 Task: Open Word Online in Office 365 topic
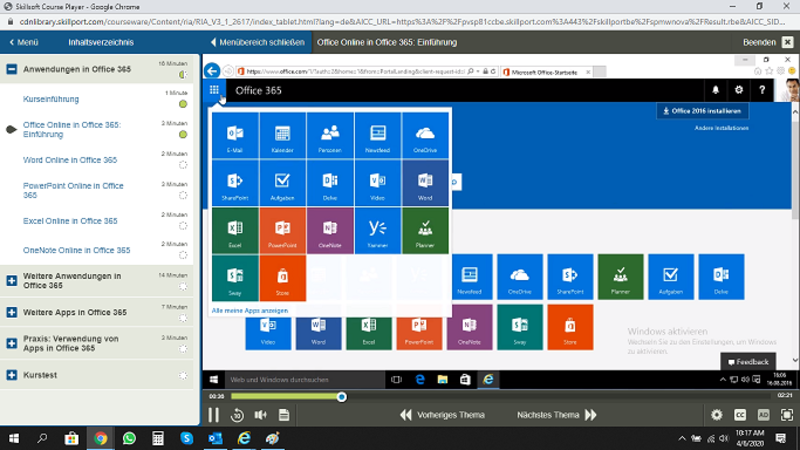coord(70,160)
